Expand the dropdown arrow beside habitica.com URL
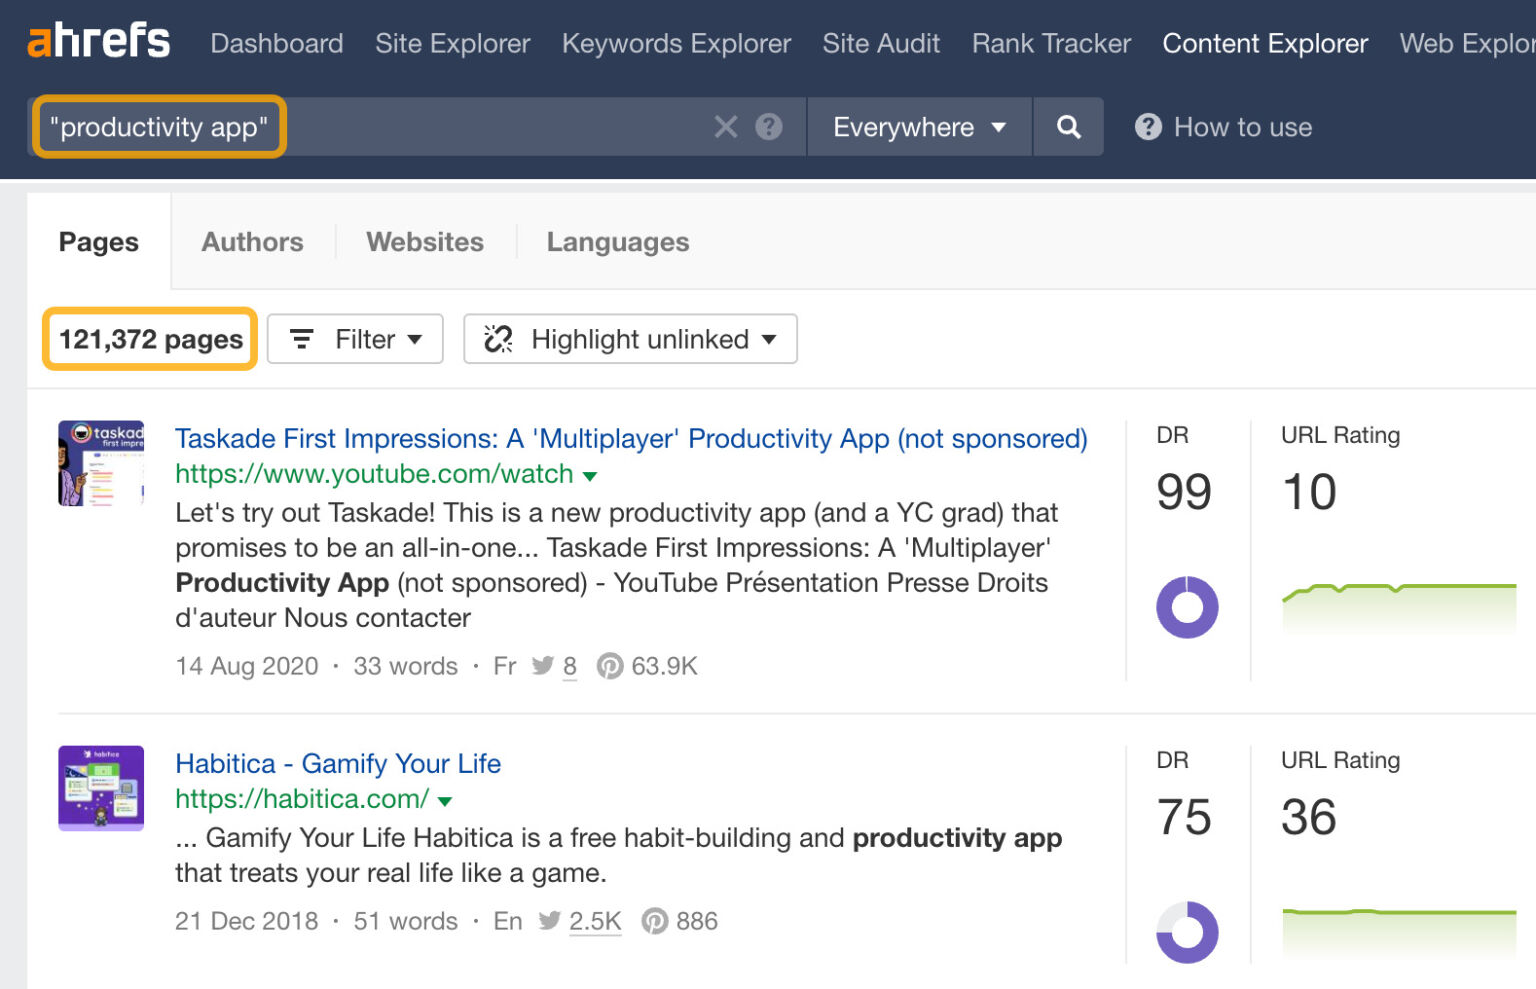 click(446, 800)
